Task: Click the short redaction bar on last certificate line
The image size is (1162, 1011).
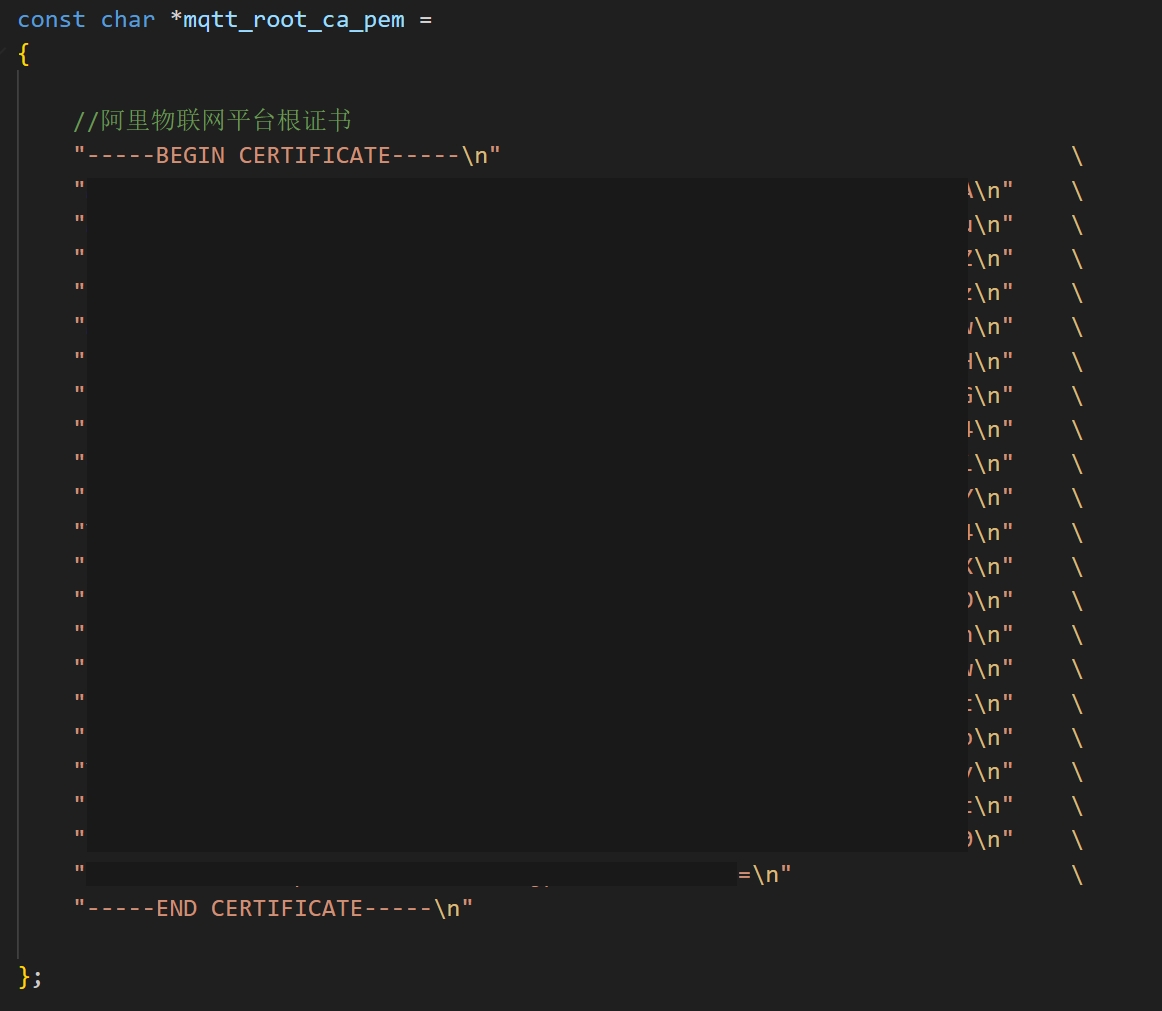Action: click(x=411, y=873)
